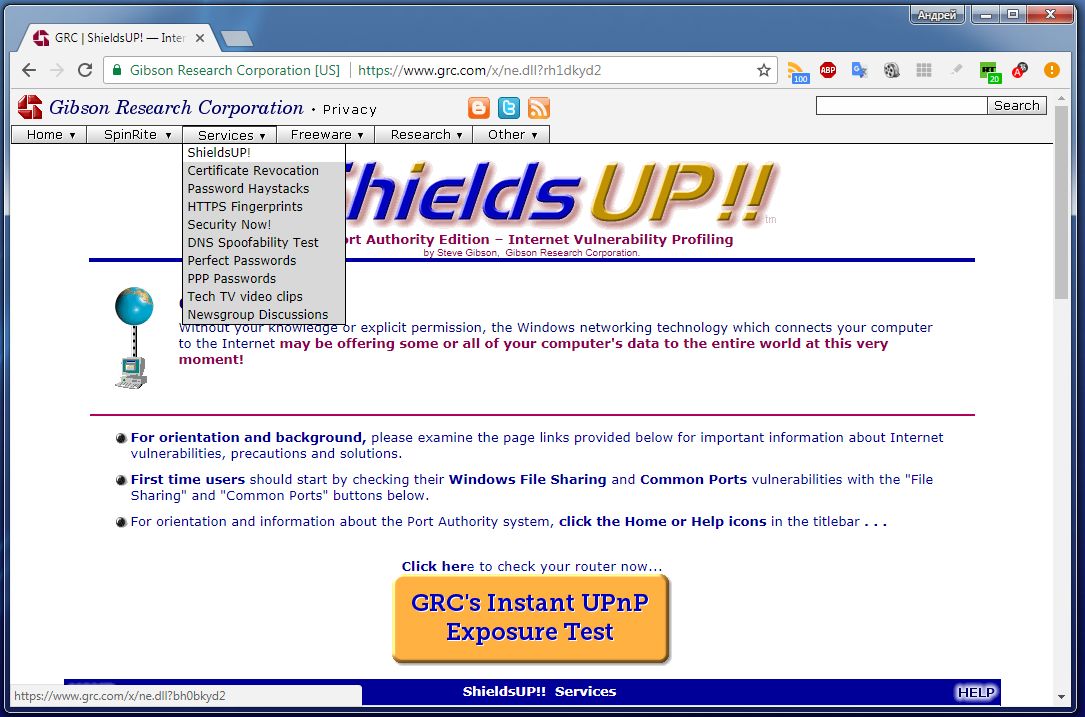
Task: Open Newsgroup Discussions menu item
Action: 264,315
